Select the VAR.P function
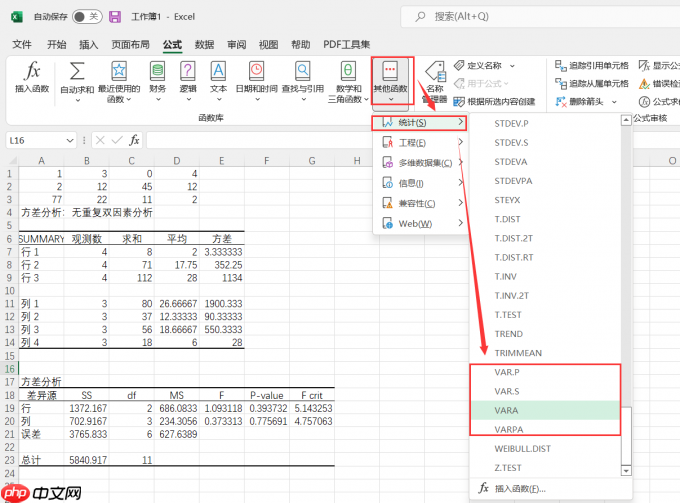This screenshot has height=503, width=680. click(x=545, y=372)
